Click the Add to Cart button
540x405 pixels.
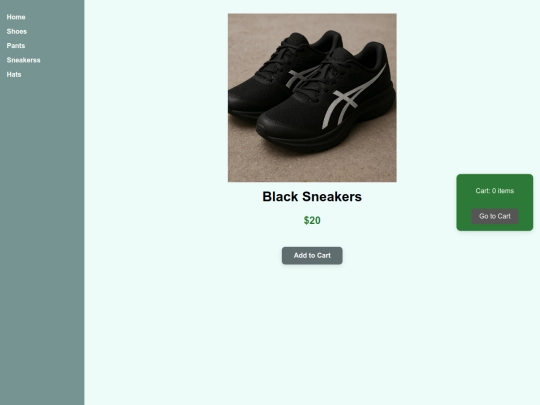pos(312,256)
